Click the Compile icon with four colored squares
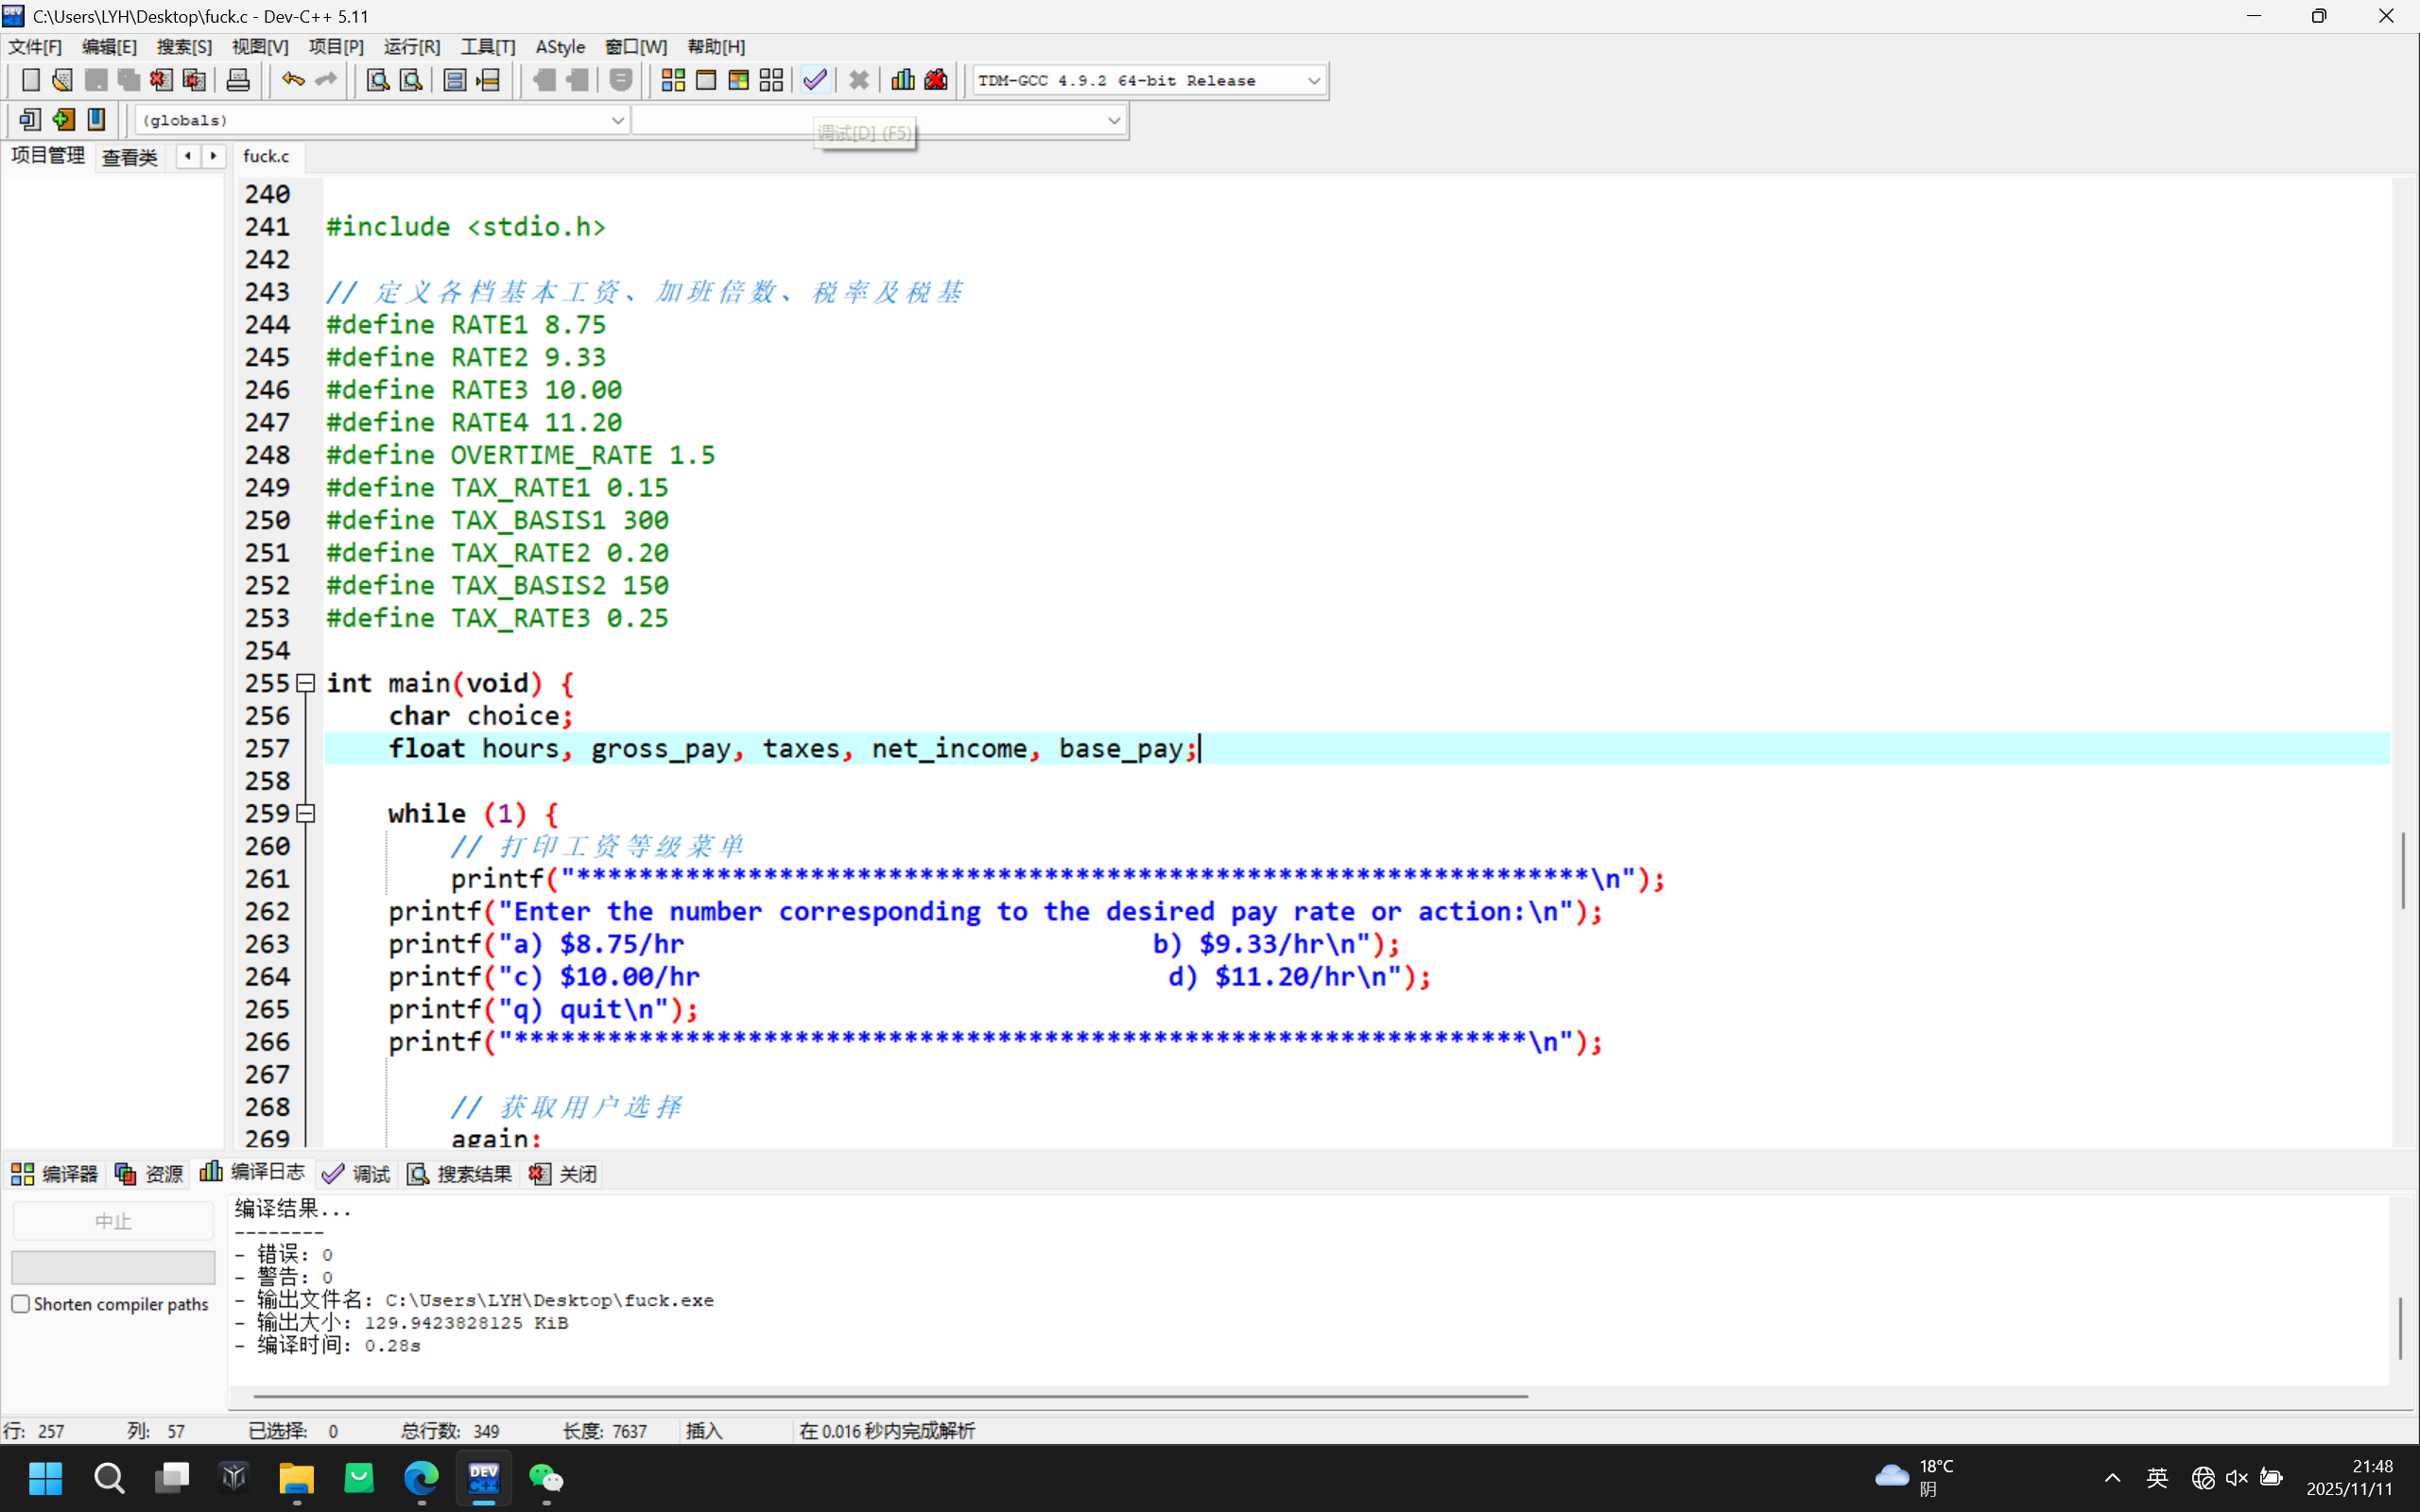This screenshot has height=1512, width=2420. tap(673, 80)
